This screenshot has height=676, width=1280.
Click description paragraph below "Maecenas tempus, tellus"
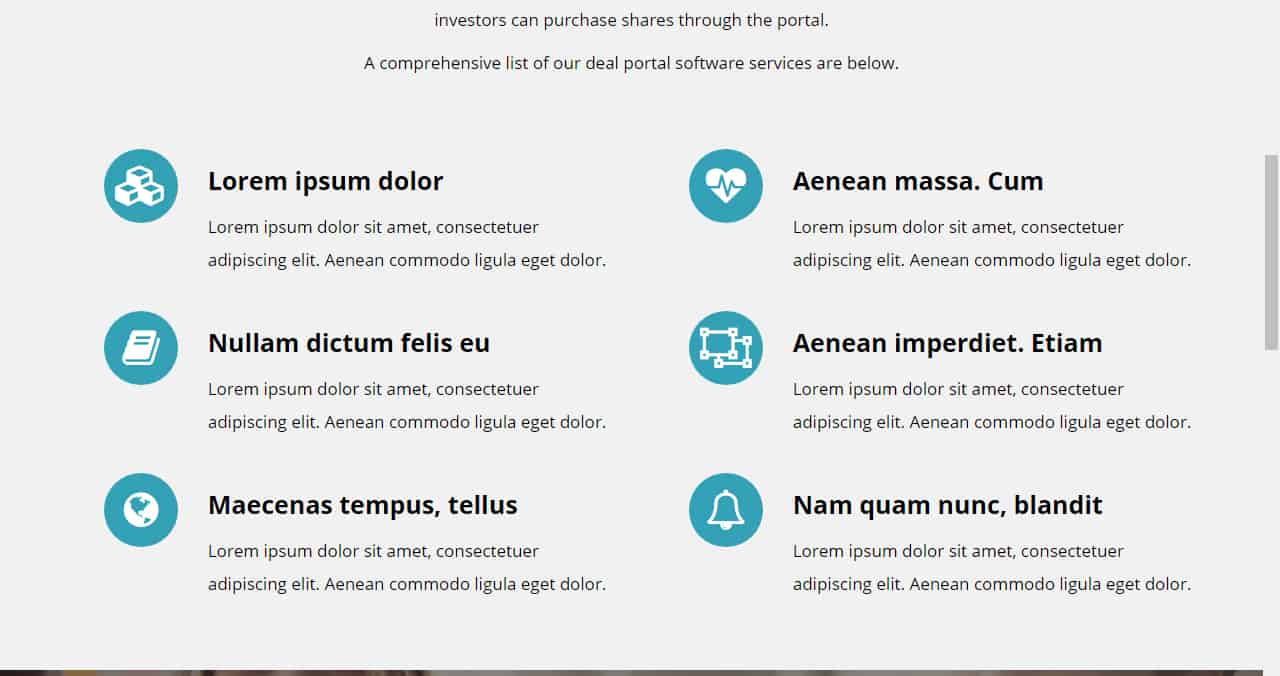406,568
